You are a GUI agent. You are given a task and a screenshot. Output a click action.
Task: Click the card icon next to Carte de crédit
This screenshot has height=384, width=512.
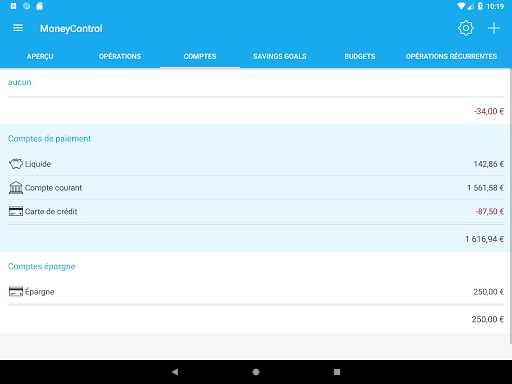pos(16,211)
